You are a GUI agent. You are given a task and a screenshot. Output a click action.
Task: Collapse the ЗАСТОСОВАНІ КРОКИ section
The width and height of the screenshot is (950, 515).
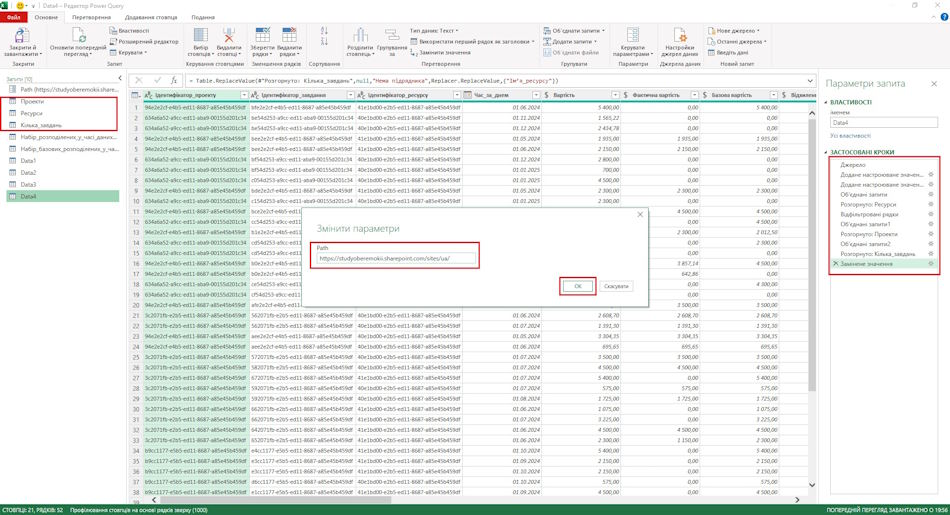[x=826, y=153]
